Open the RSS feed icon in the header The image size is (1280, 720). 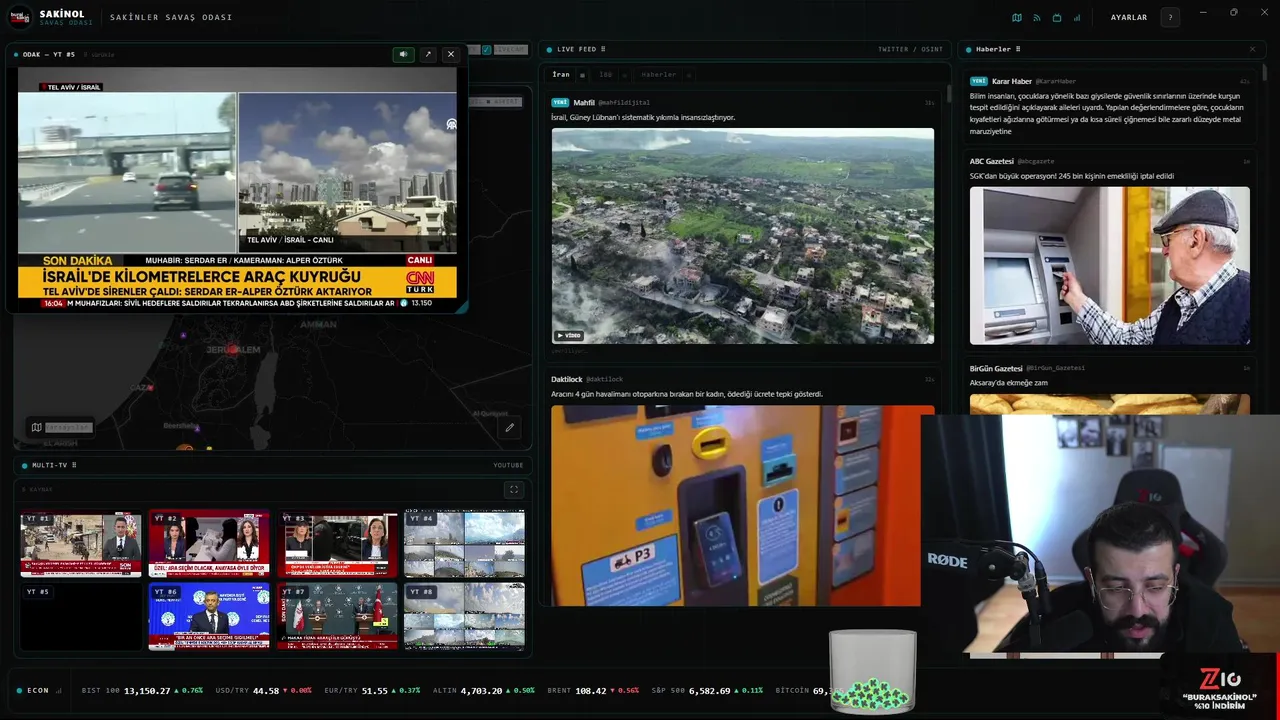1037,17
